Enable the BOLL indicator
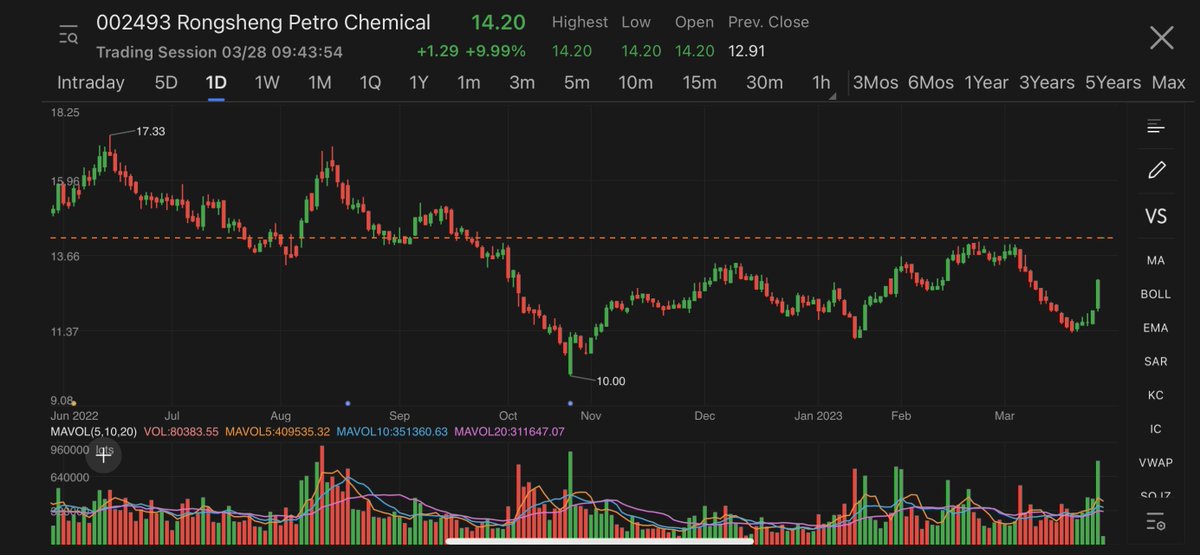This screenshot has height=555, width=1200. tap(1156, 294)
